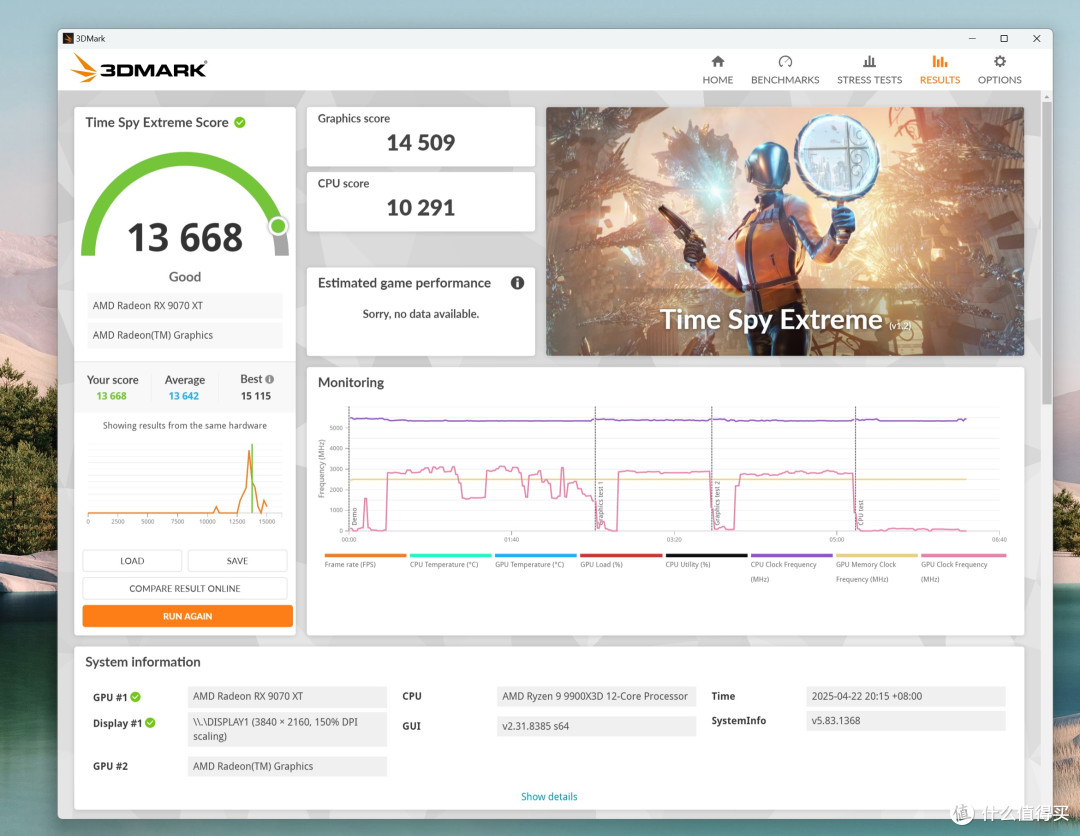Toggle CPU Temperature legend swatch
Screen dimensions: 1080x836
coord(450,555)
